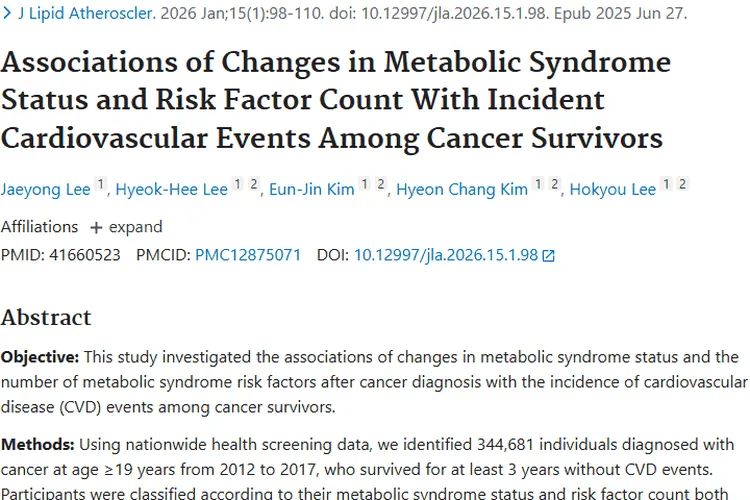The image size is (750, 500).
Task: Click affiliation superscript 1 after Eun-Jin Kim
Action: (365, 185)
